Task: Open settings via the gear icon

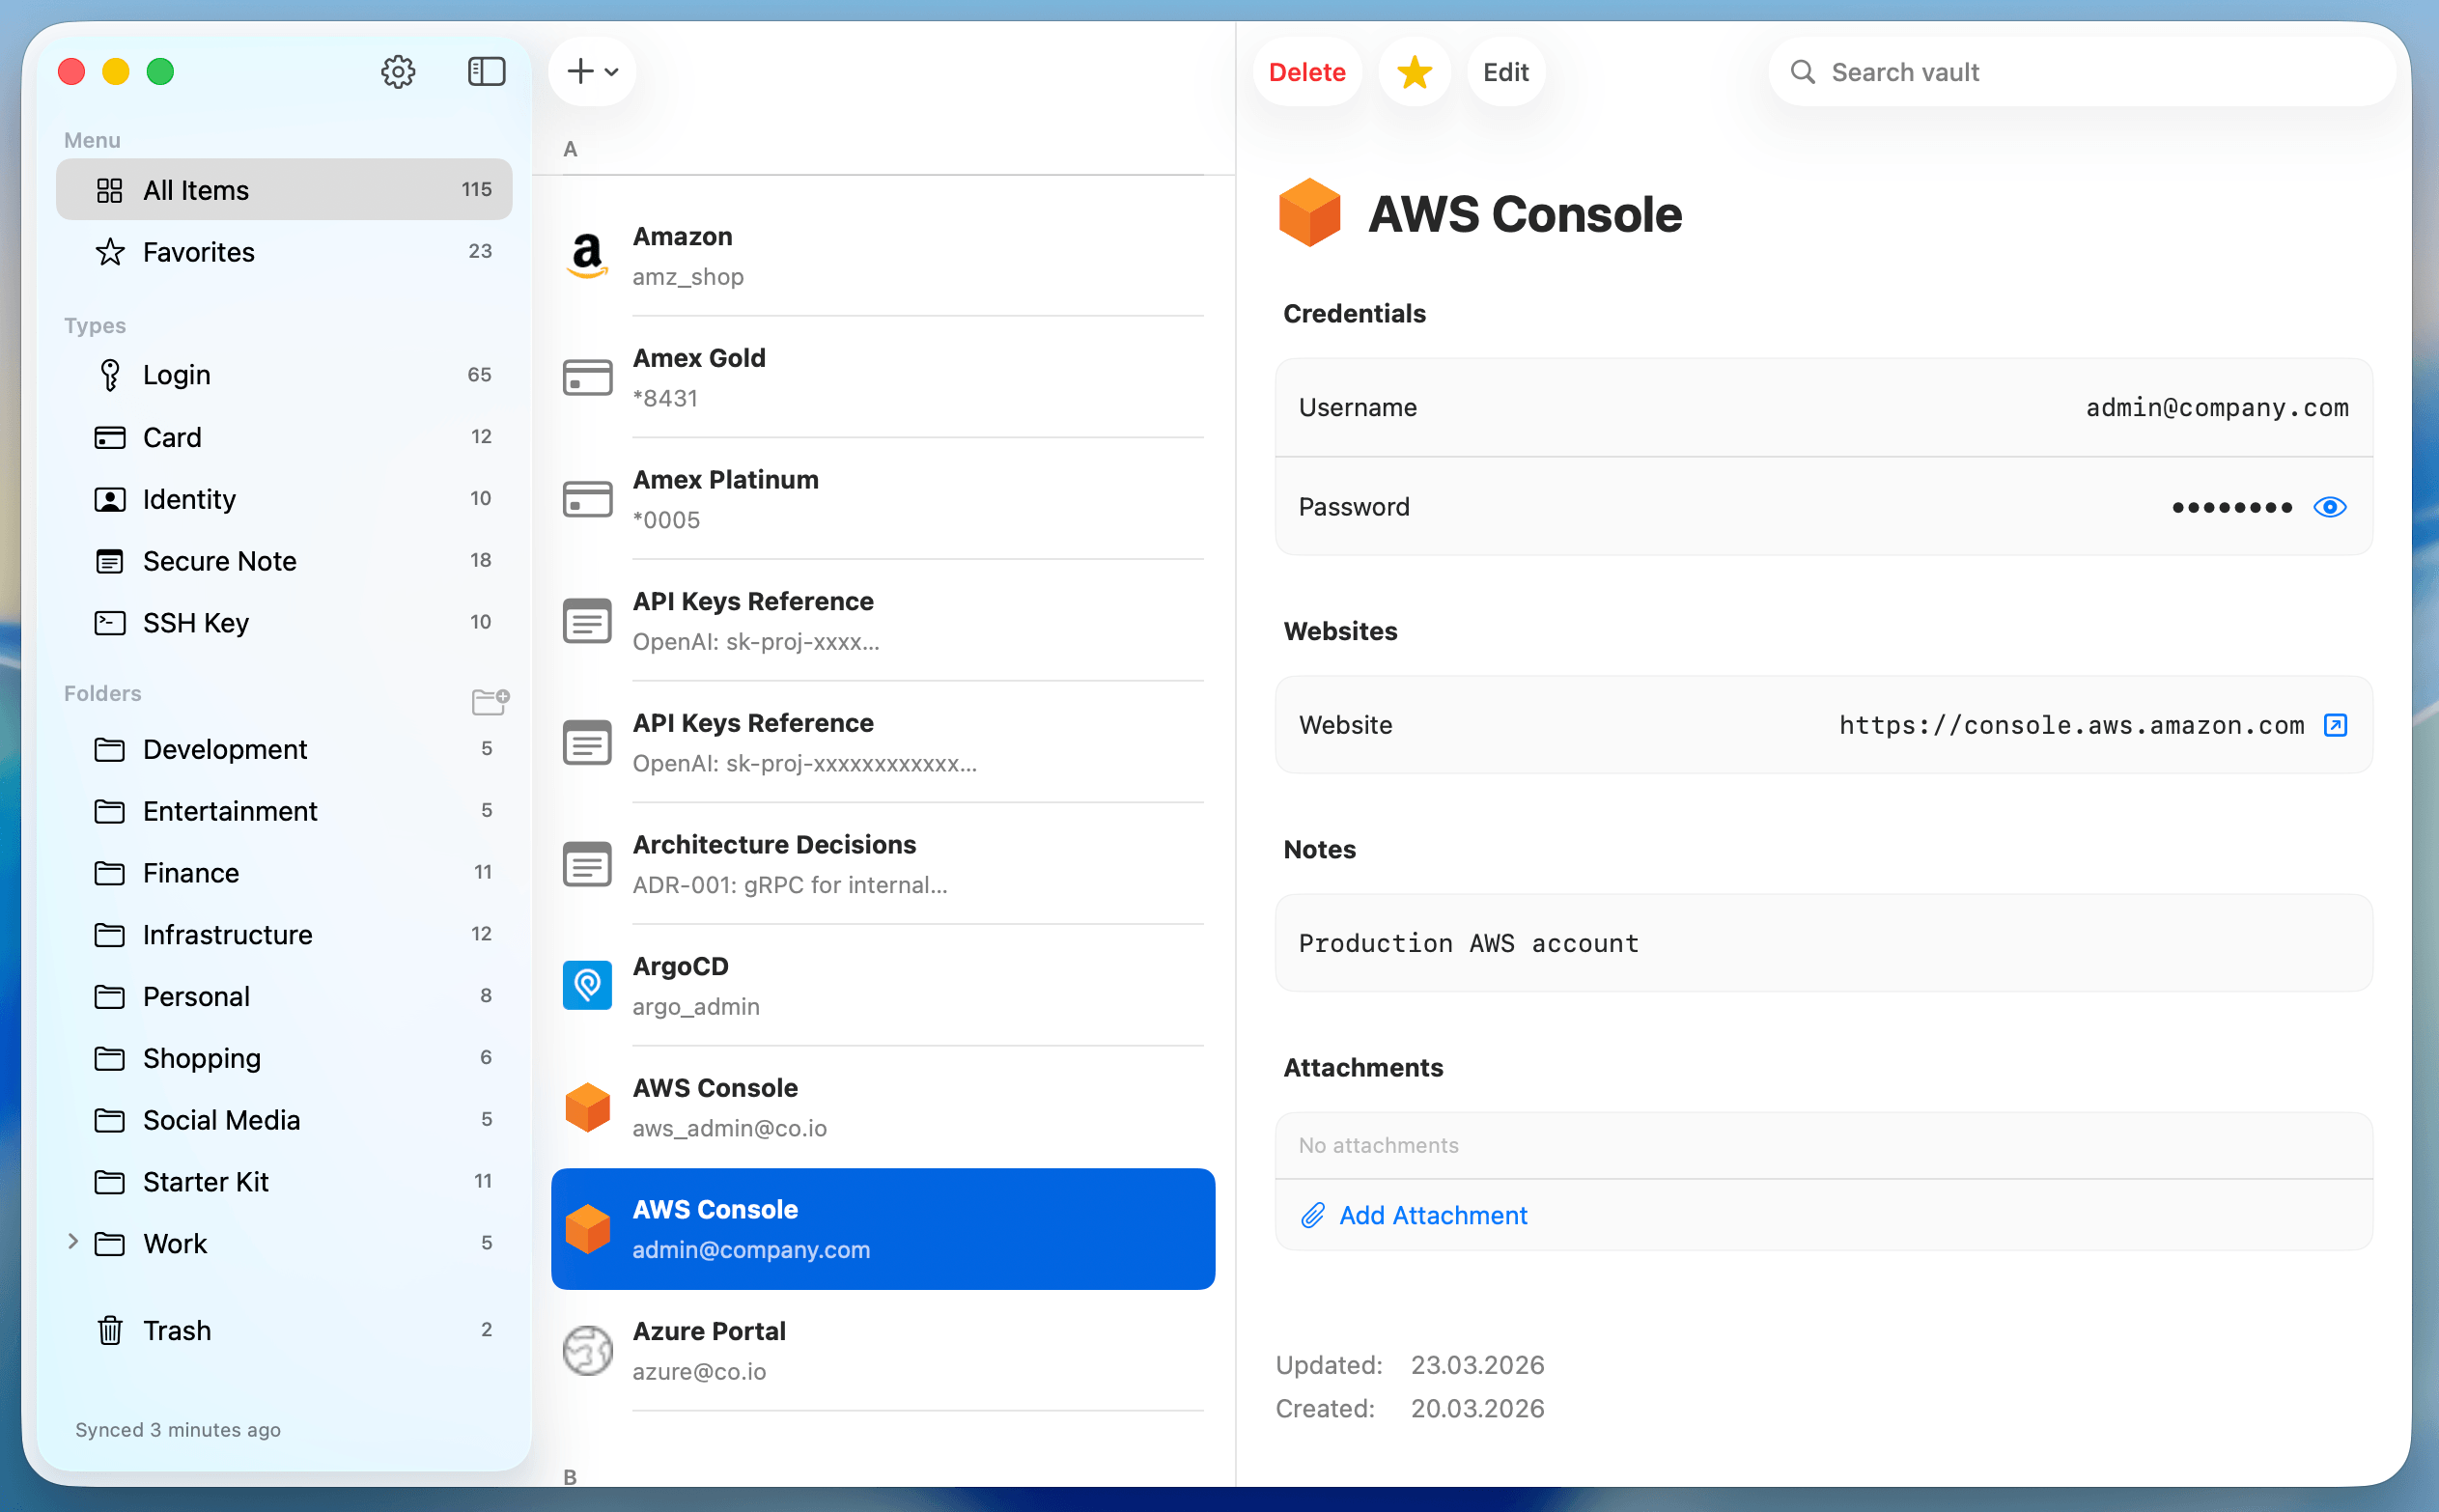Action: 398,72
